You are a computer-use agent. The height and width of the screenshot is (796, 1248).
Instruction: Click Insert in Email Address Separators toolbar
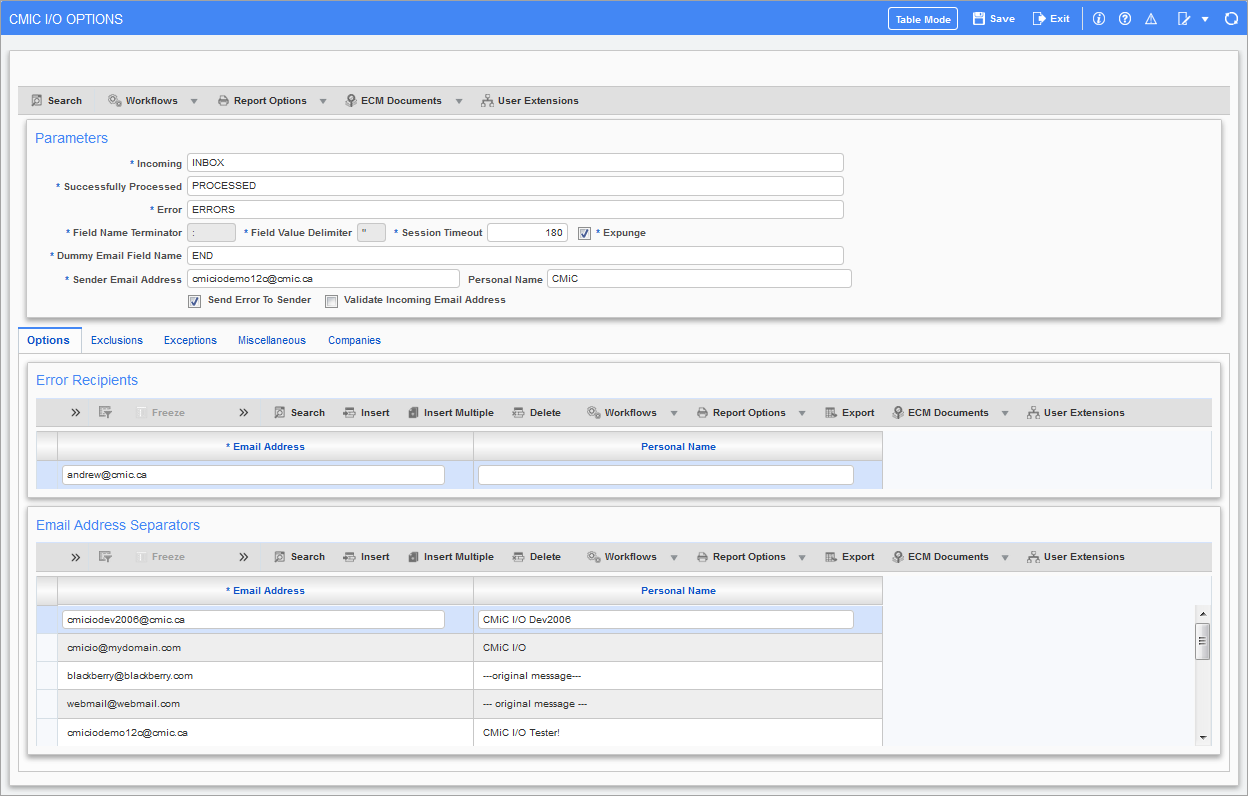click(x=366, y=557)
